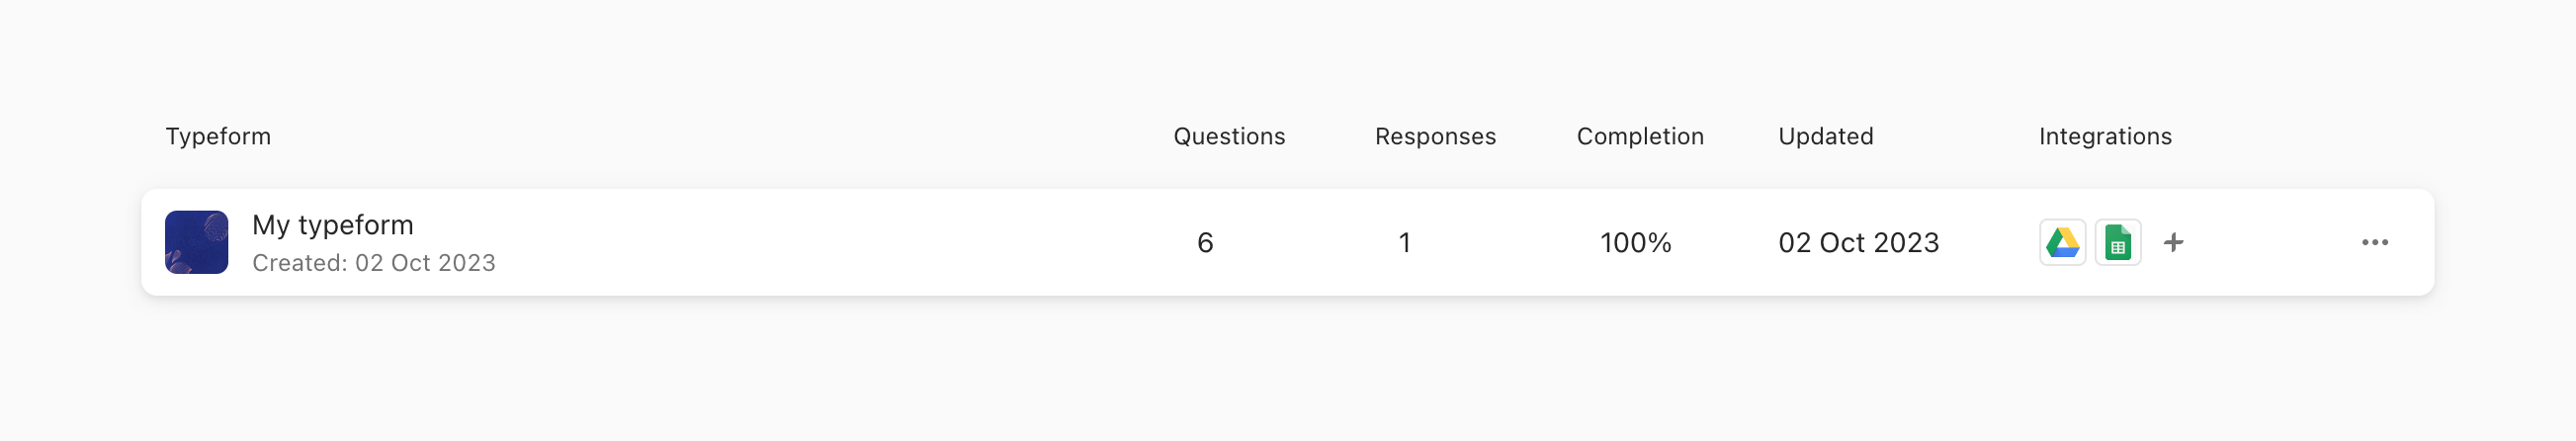Click the Integrations column header
2576x441 pixels.
tap(2105, 136)
